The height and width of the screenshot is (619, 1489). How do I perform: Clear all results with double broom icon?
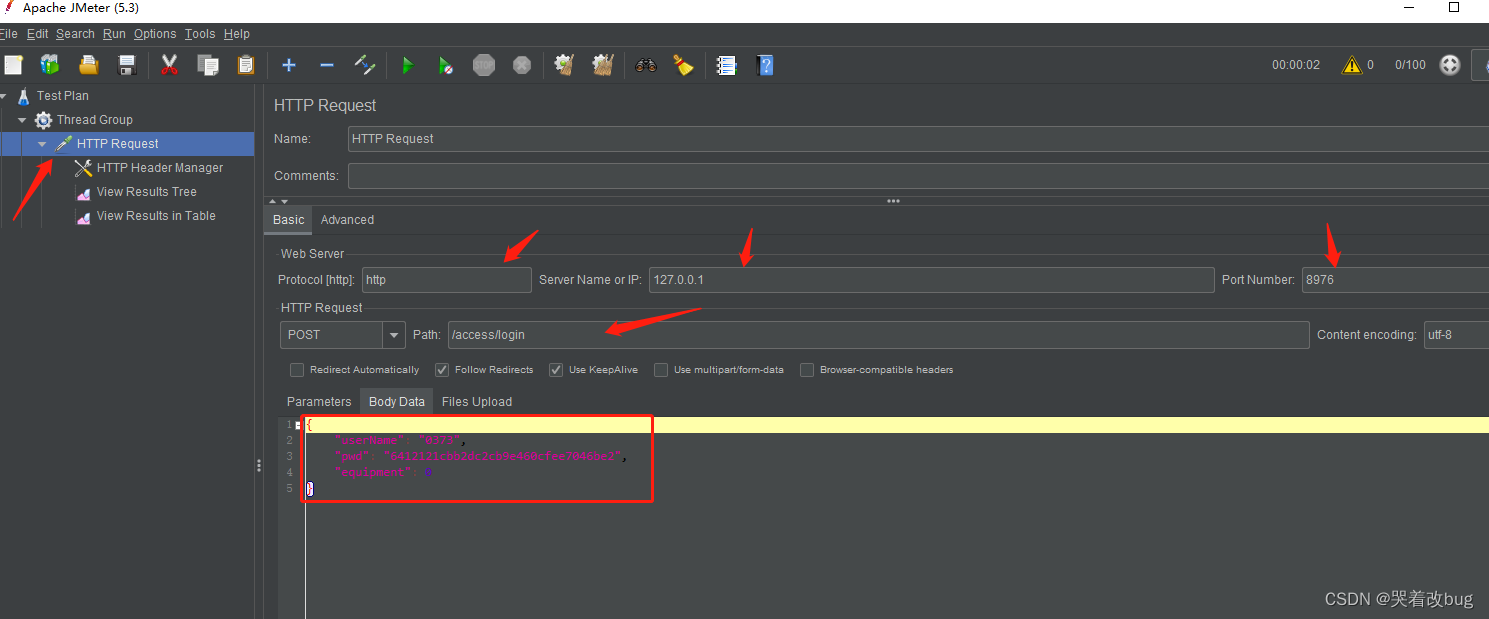(602, 65)
